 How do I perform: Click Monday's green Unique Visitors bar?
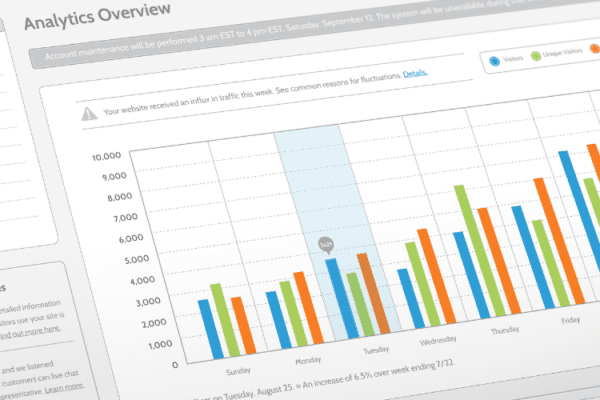click(293, 313)
